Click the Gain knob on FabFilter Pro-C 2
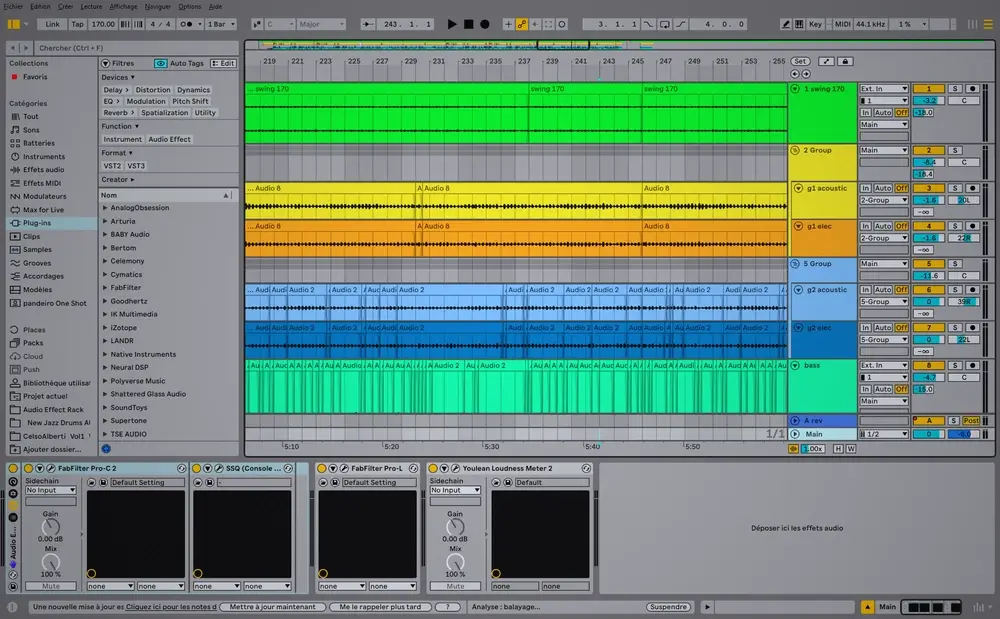This screenshot has width=1000, height=619. pyautogui.click(x=50, y=527)
